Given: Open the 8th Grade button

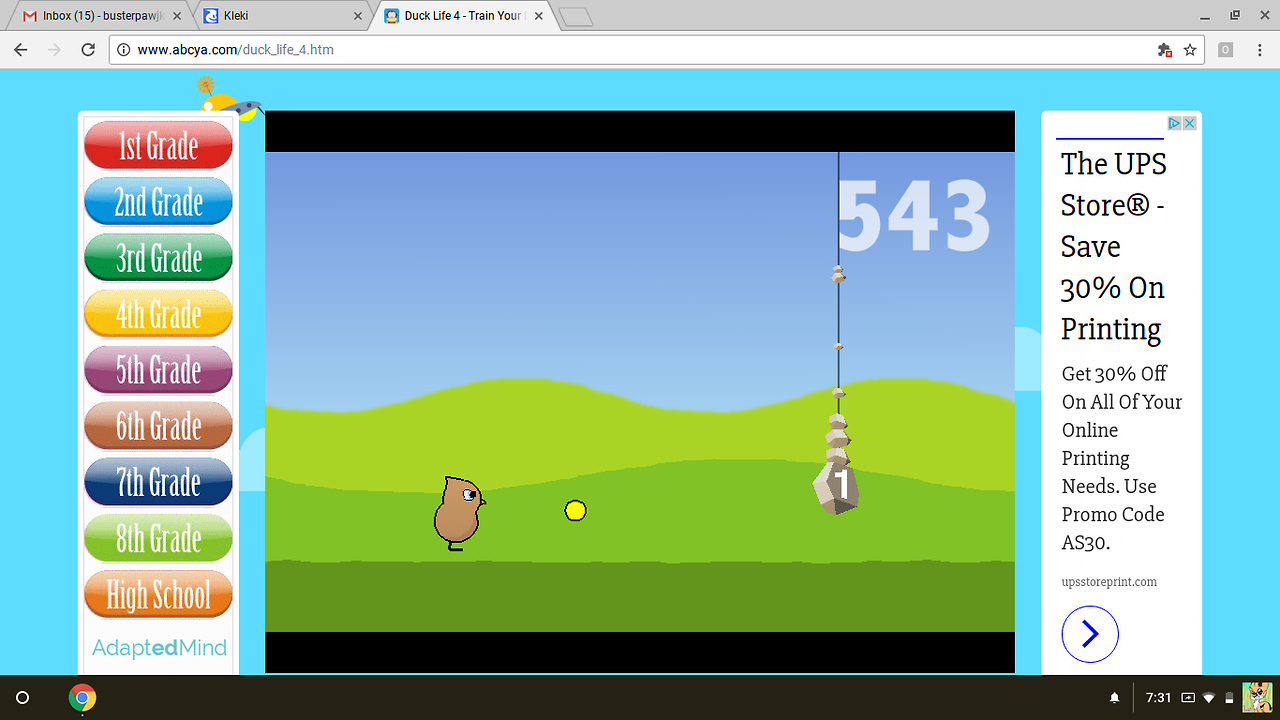Looking at the screenshot, I should pyautogui.click(x=158, y=538).
